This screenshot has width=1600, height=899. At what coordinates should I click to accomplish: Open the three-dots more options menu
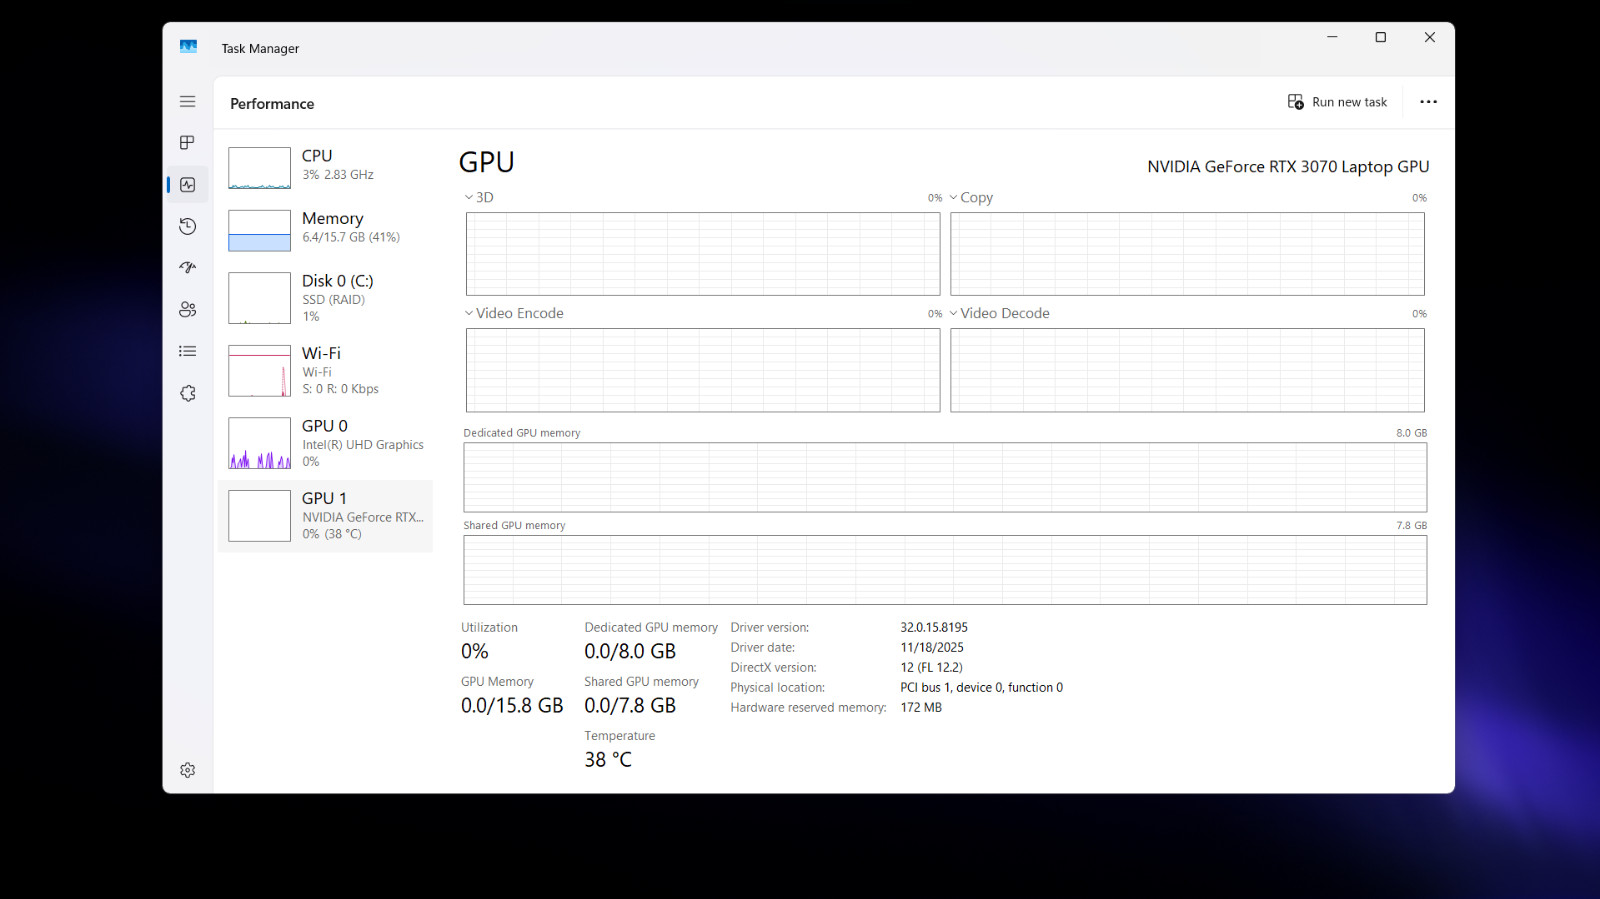(x=1428, y=102)
